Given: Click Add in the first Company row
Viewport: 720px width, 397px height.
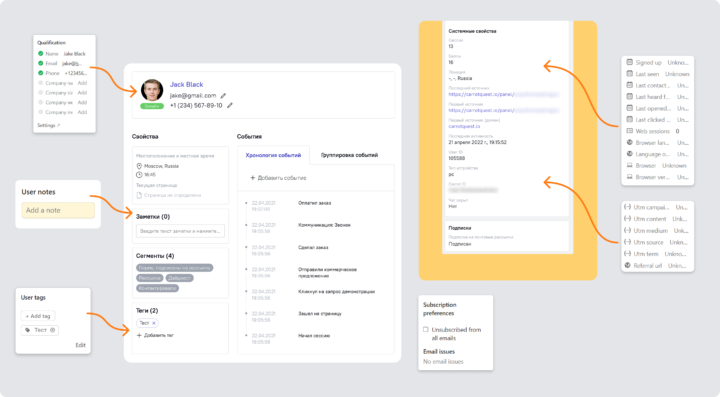Looking at the screenshot, I should click(x=82, y=83).
